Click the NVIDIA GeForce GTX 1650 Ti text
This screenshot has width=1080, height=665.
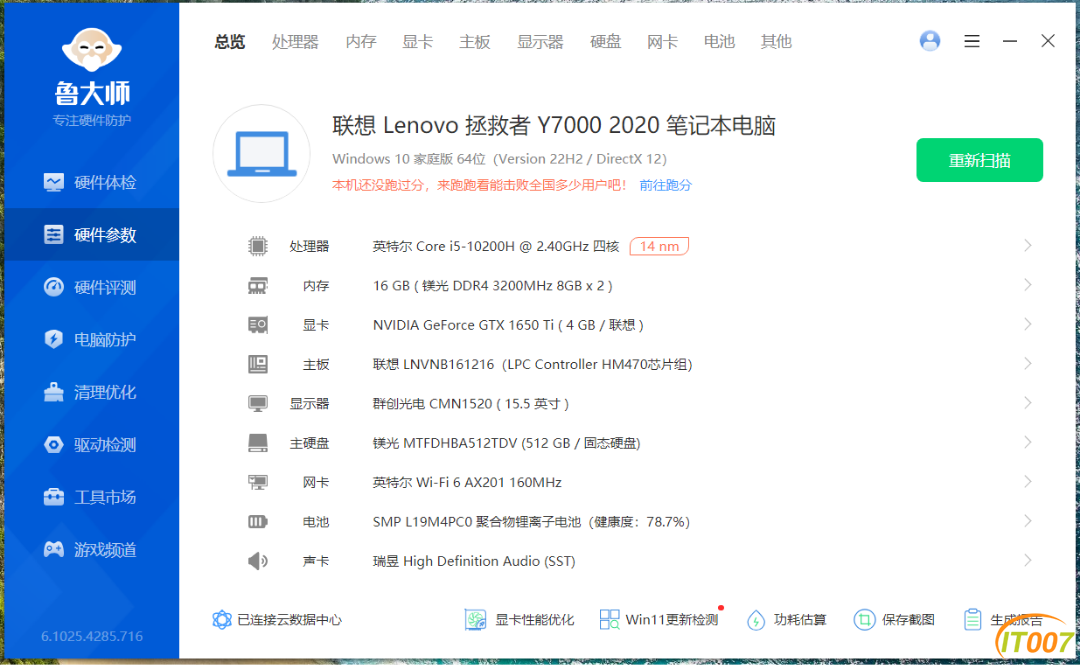pos(508,325)
